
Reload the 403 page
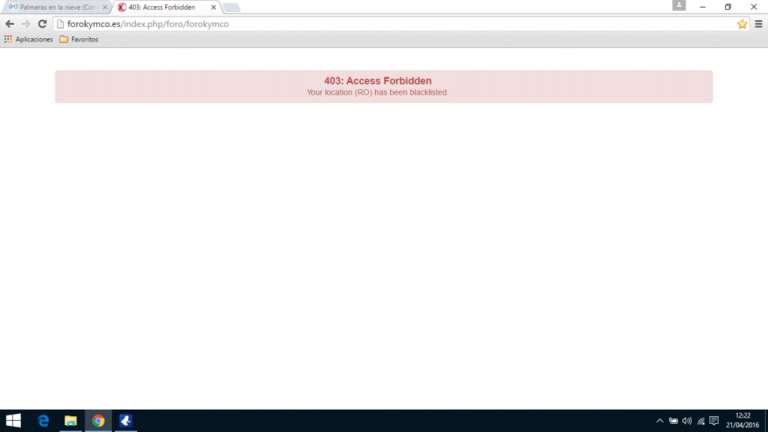(x=42, y=24)
